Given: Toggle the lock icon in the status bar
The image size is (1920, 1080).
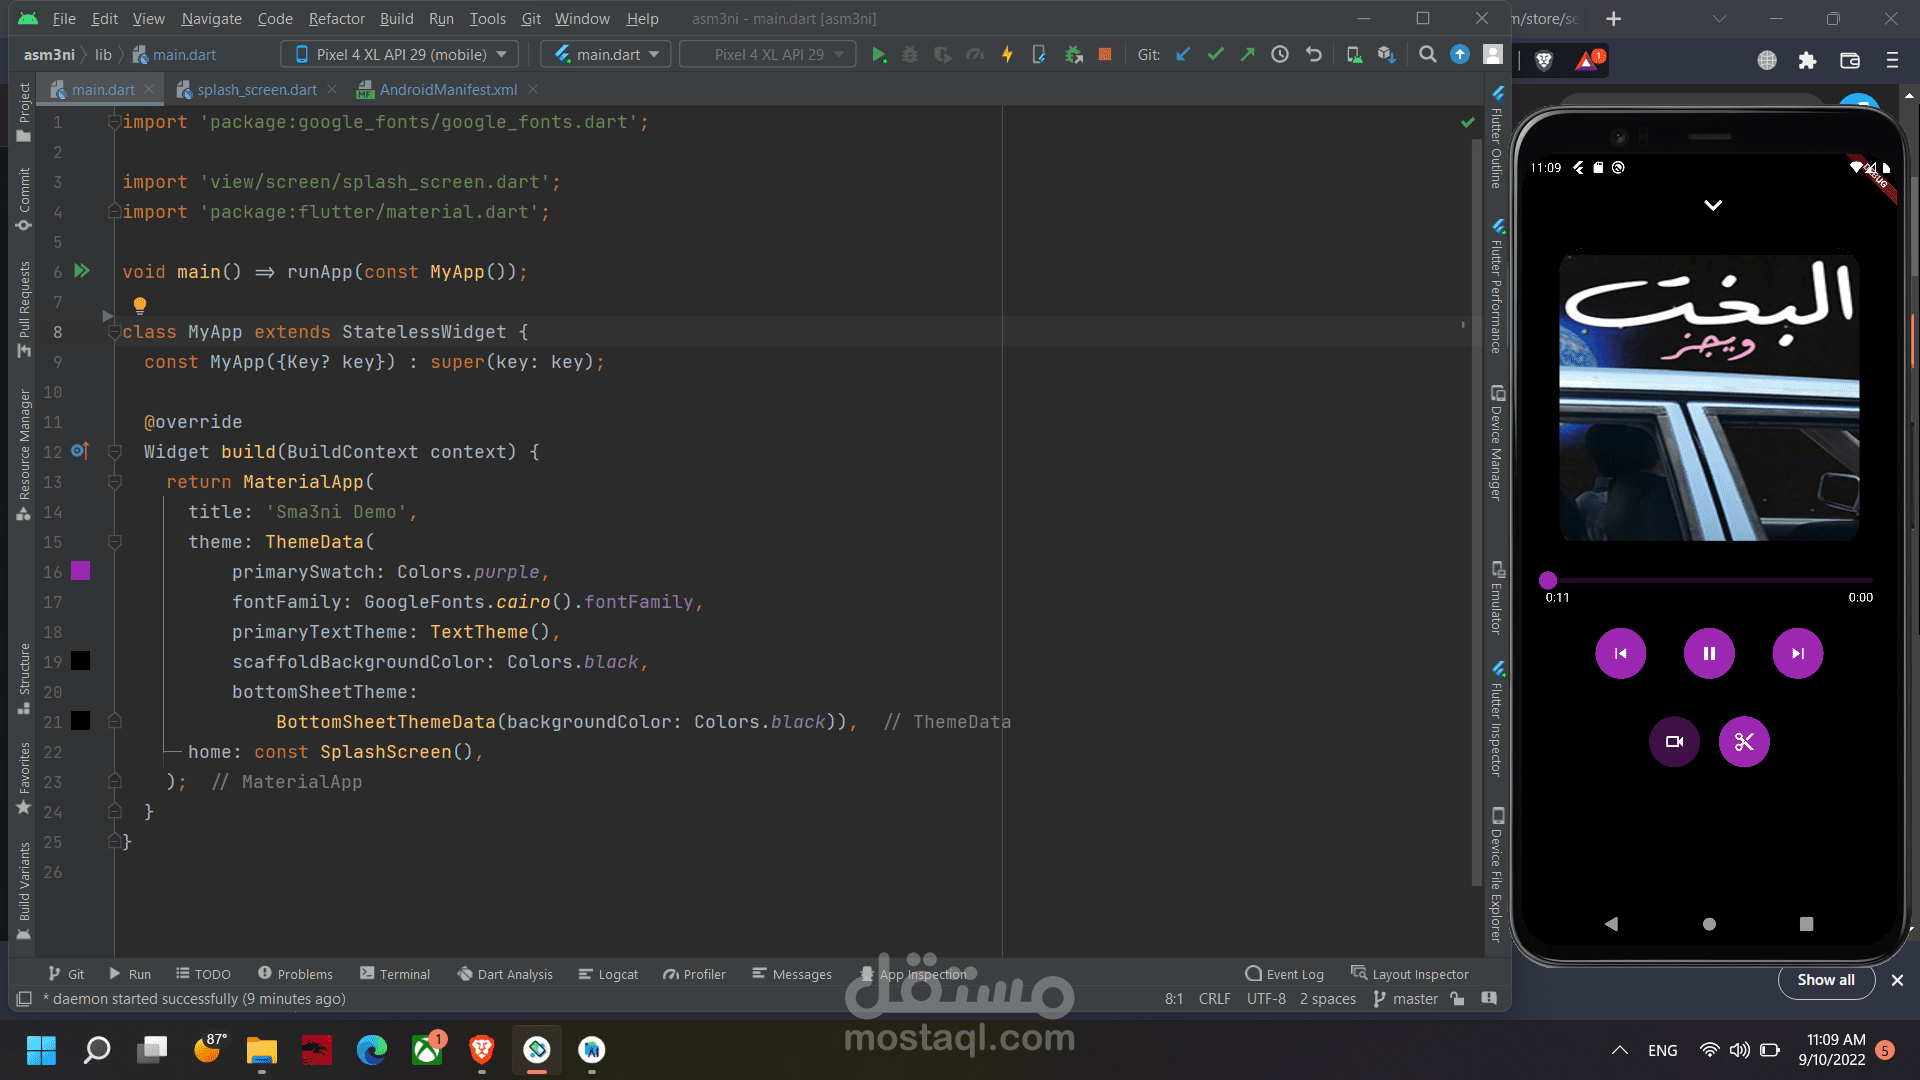Looking at the screenshot, I should 1457,999.
